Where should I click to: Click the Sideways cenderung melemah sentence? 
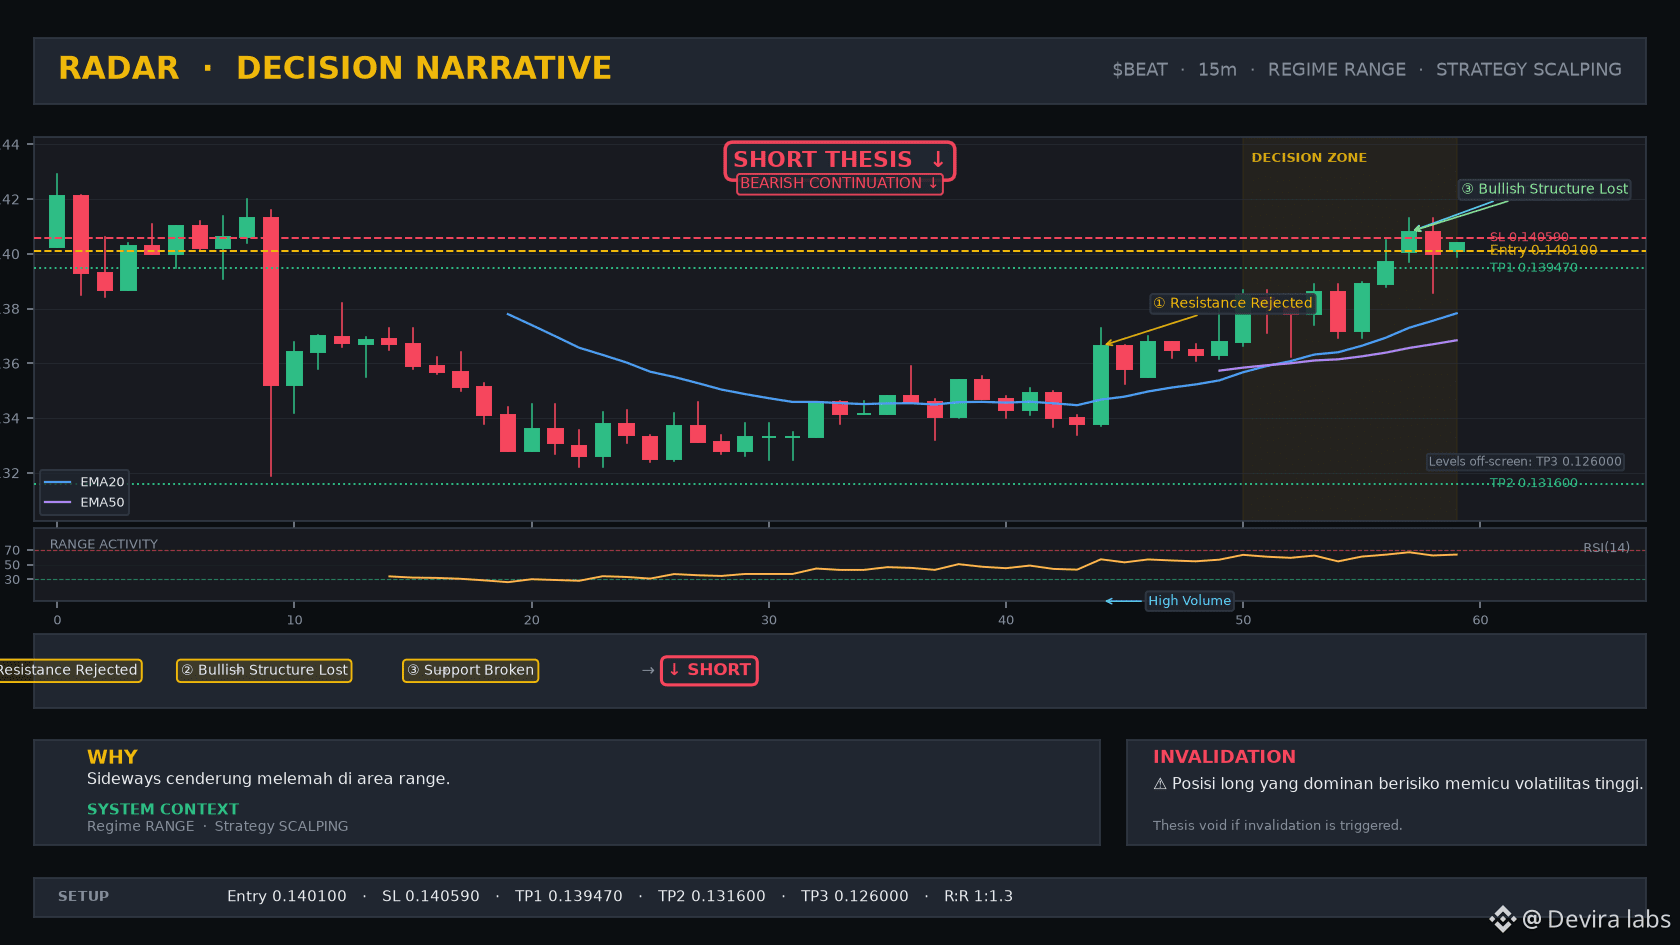tap(268, 779)
